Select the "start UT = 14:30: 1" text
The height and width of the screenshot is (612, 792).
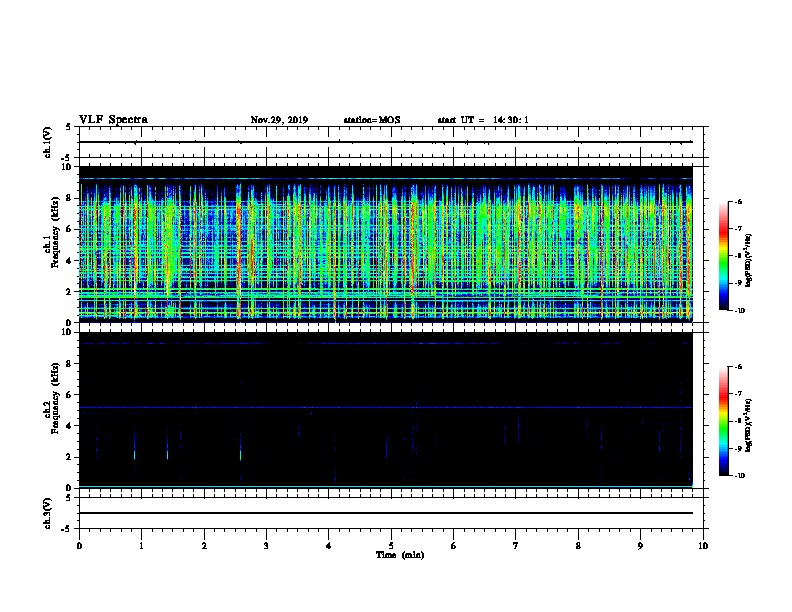(483, 120)
